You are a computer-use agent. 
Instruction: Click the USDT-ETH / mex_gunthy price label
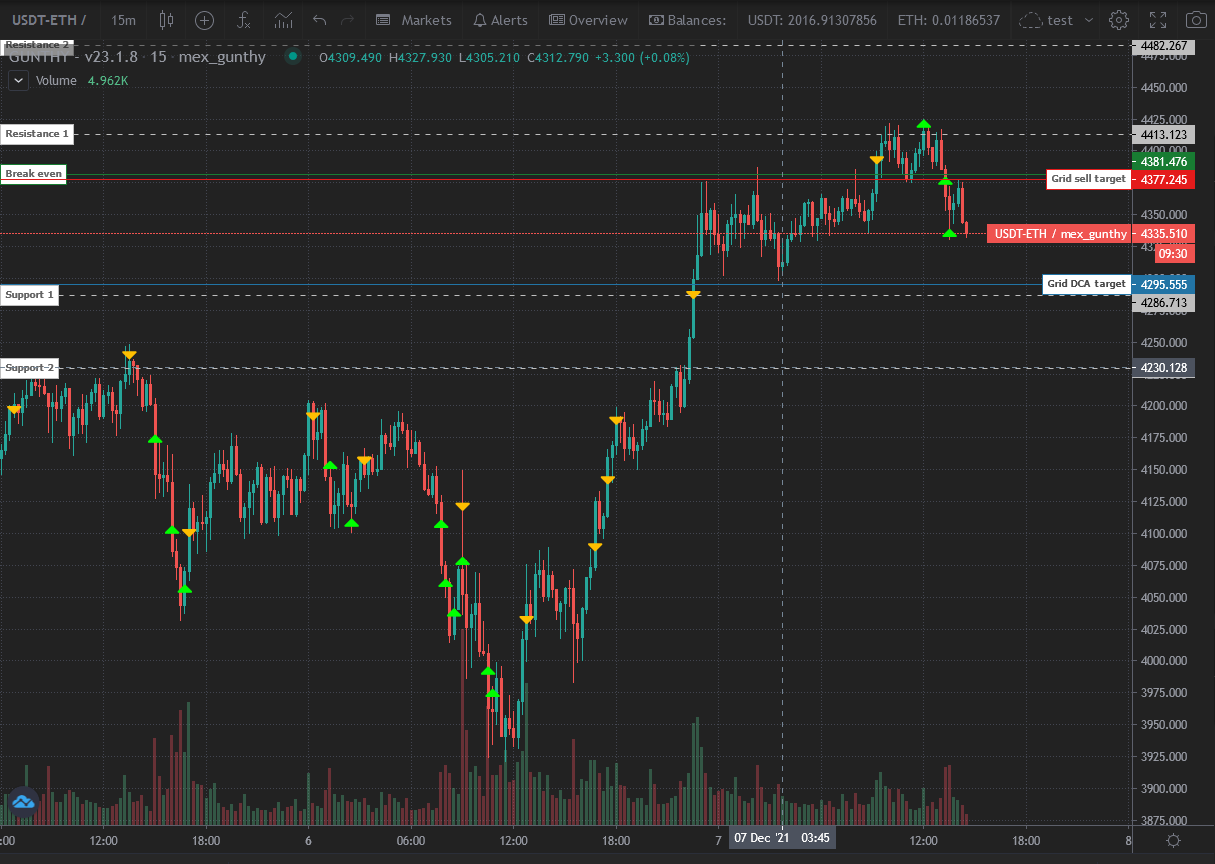1058,234
